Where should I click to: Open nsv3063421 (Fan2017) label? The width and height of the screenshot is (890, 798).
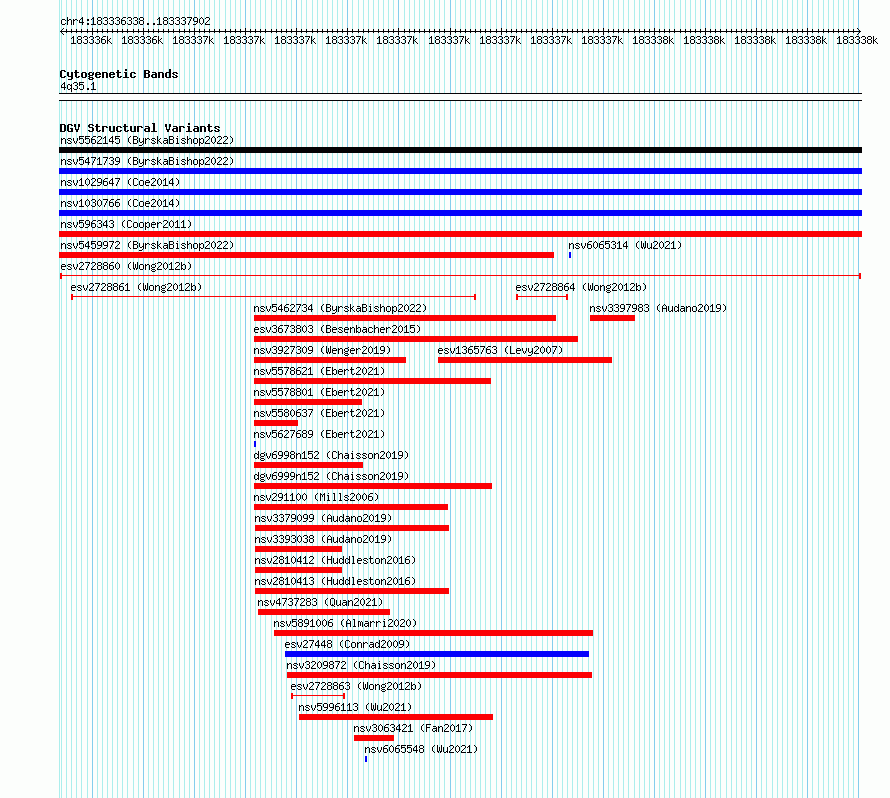pos(413,728)
